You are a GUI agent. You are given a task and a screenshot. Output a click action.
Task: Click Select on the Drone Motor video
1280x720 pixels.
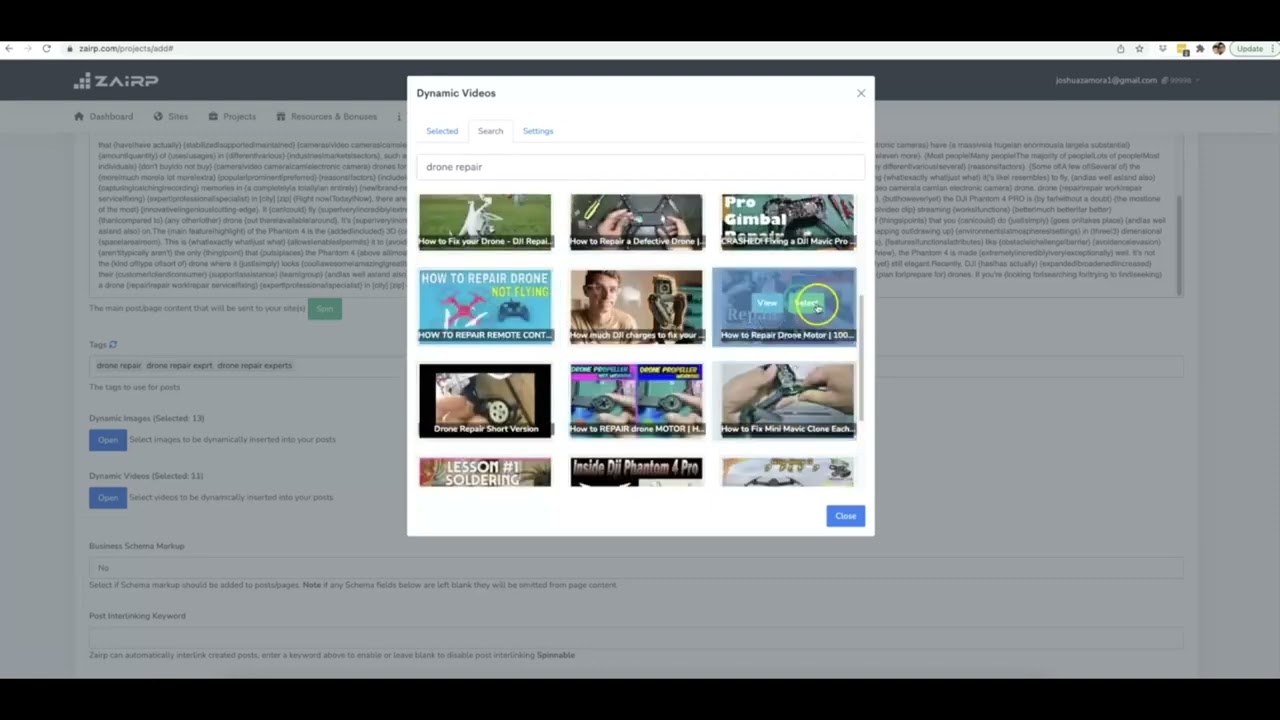[806, 303]
